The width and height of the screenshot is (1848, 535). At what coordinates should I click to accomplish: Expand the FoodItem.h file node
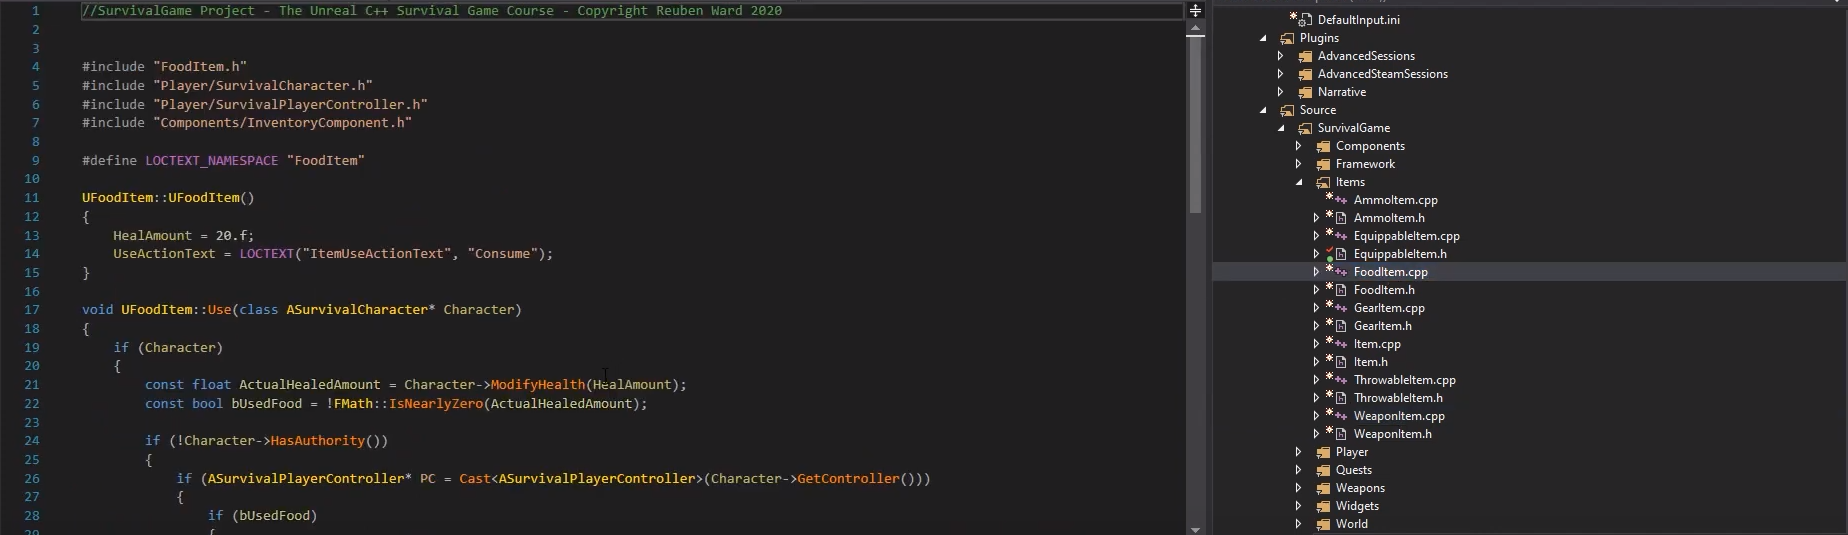1316,290
